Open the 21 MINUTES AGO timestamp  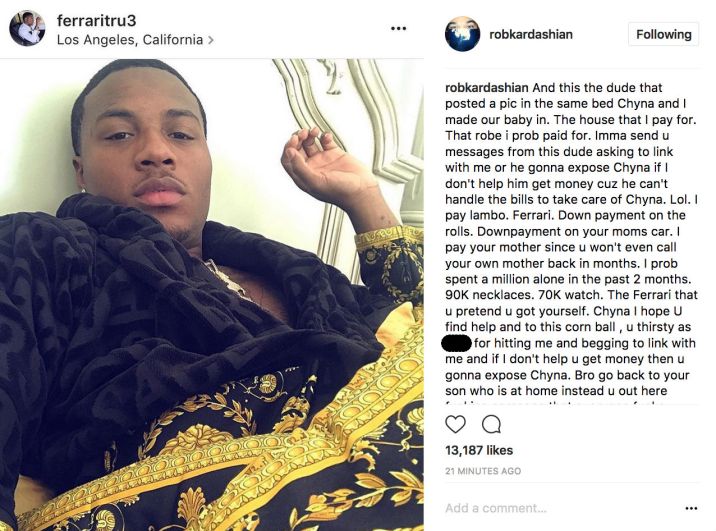pyautogui.click(x=483, y=471)
